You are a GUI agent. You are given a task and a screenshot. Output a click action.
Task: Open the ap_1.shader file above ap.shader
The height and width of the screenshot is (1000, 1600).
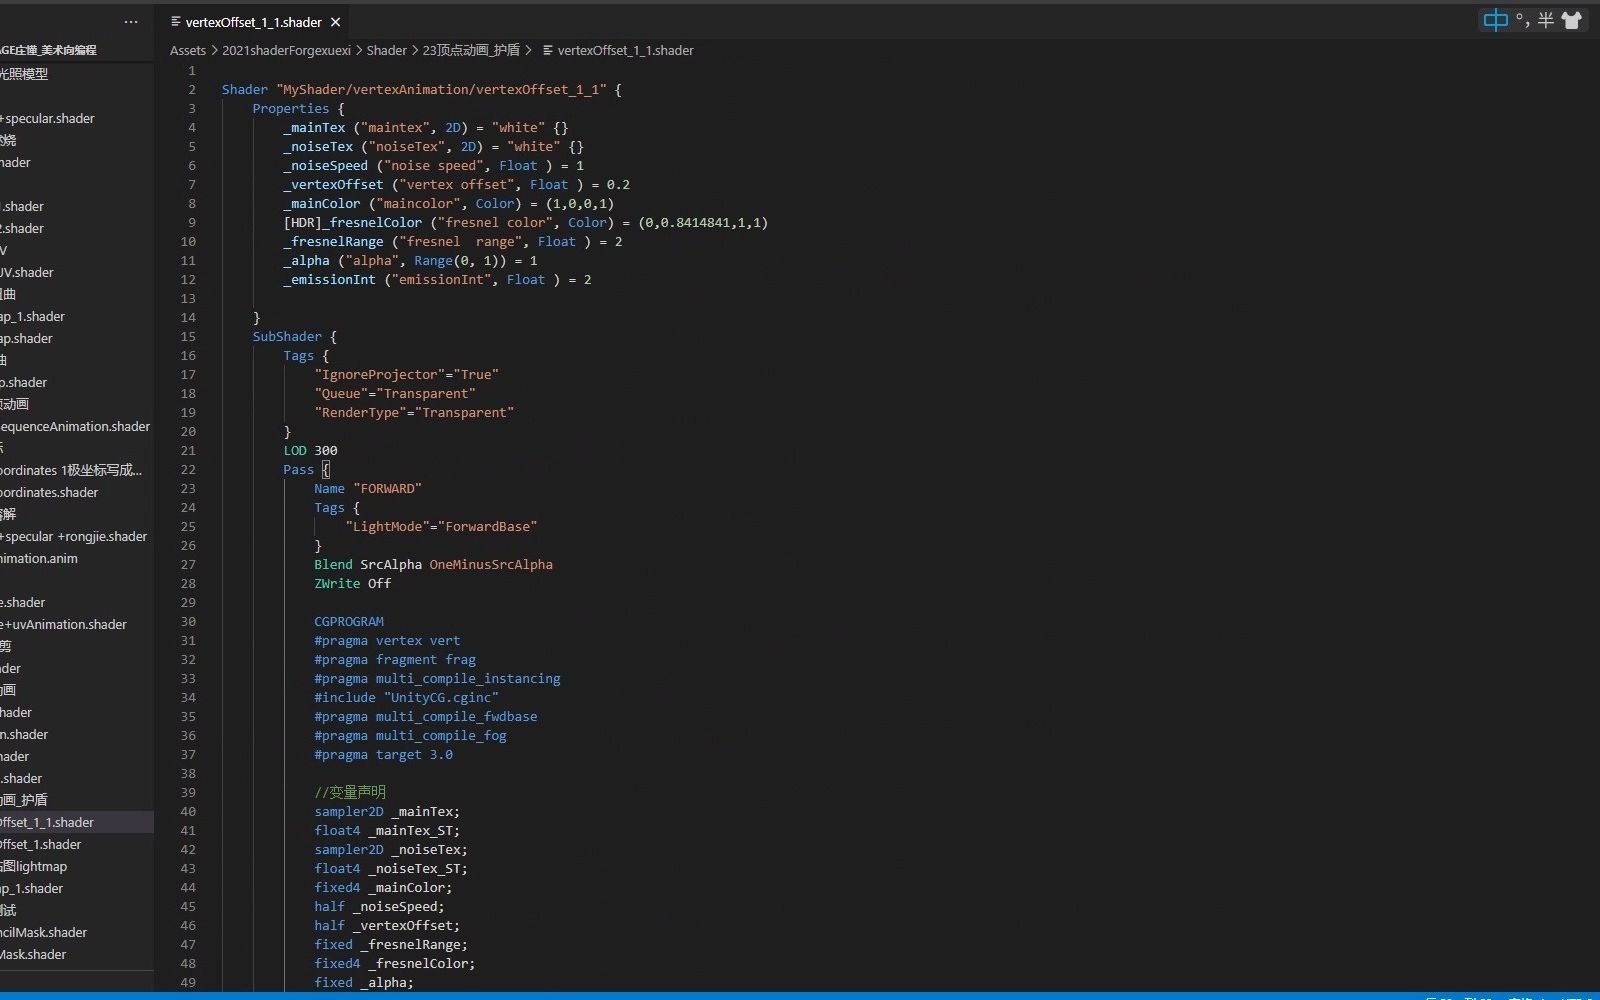[x=33, y=316]
